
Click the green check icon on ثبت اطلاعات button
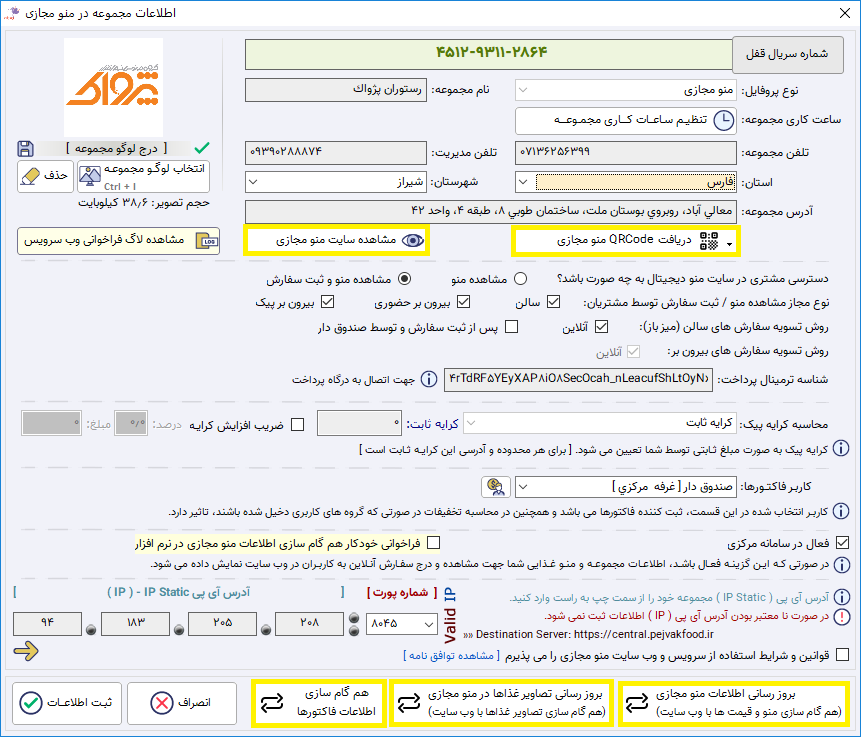pyautogui.click(x=31, y=703)
